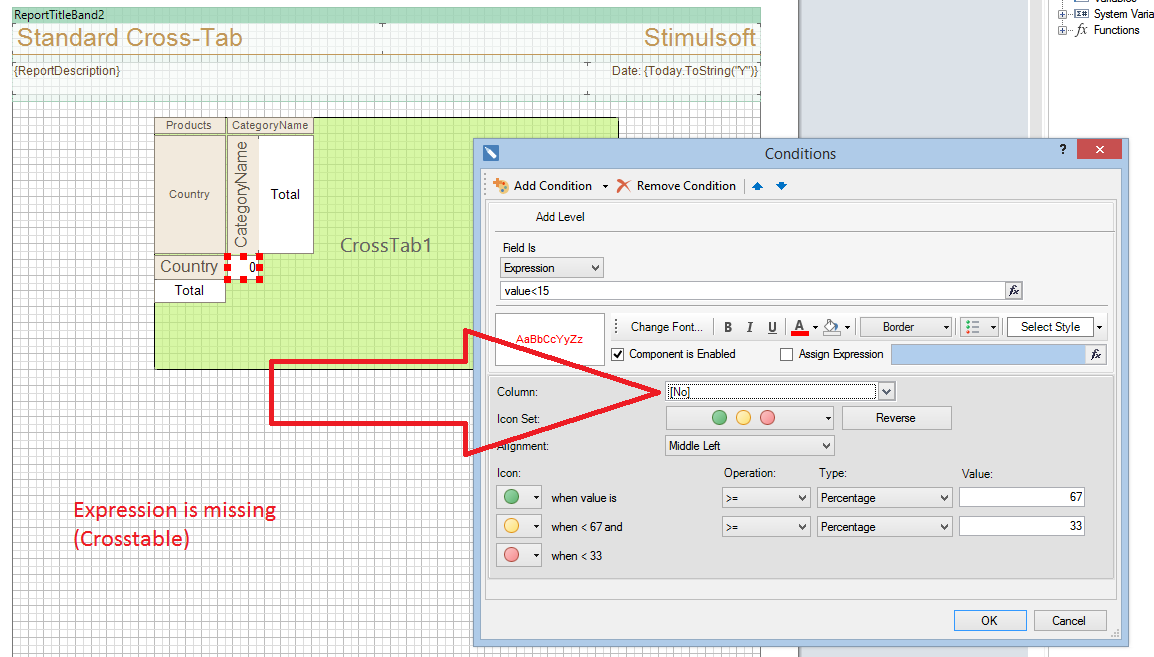
Task: Open first row Percentage type dropdown
Action: [885, 498]
